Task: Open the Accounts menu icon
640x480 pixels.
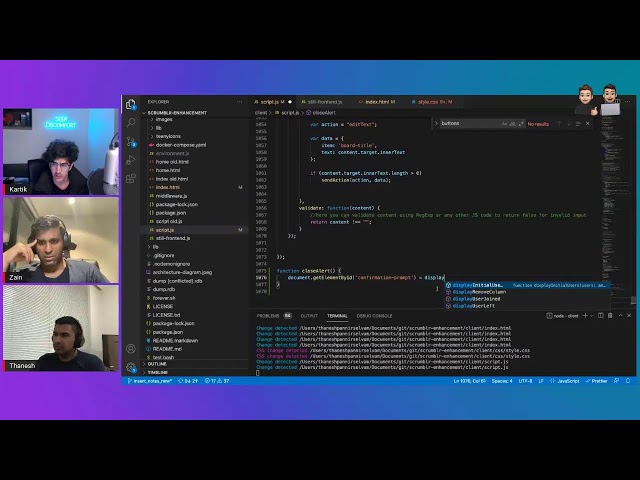Action: 131,349
